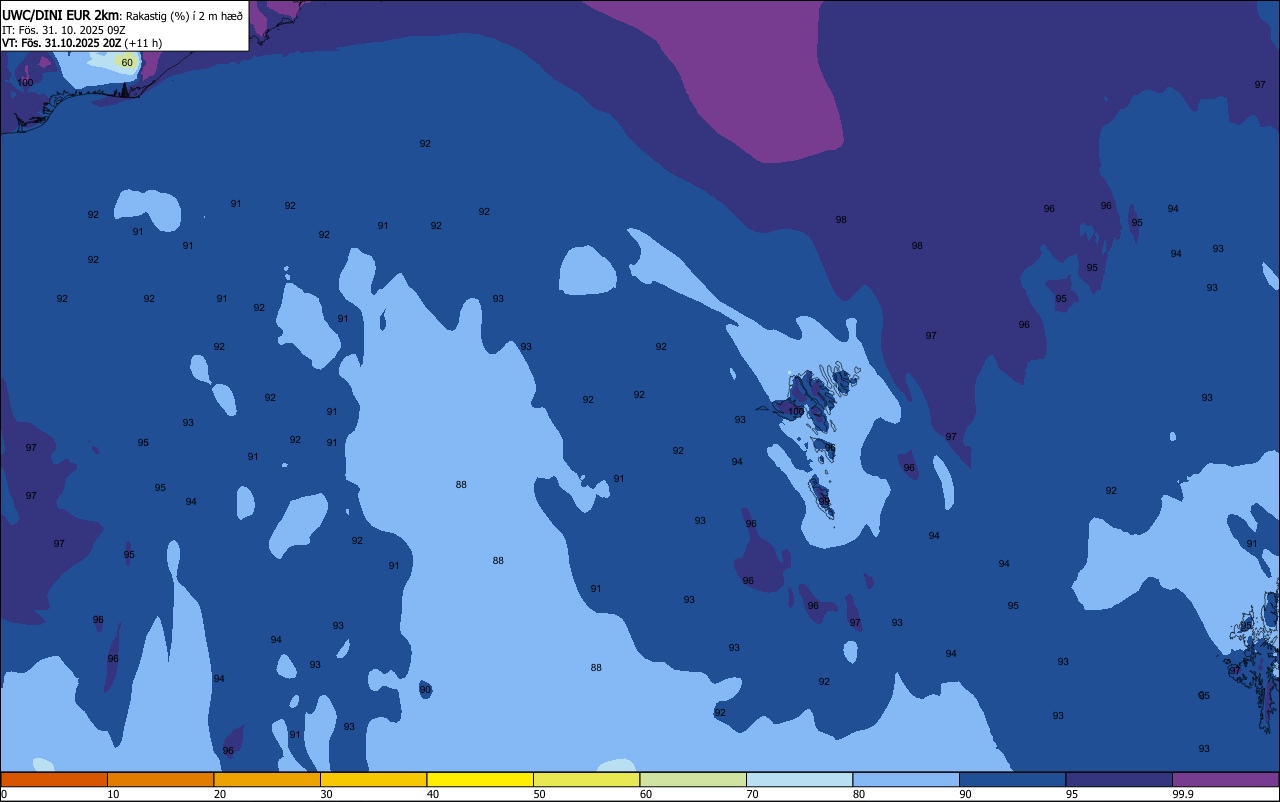Select the dark indigo 95–99.9 legend swatch

coord(1119,779)
